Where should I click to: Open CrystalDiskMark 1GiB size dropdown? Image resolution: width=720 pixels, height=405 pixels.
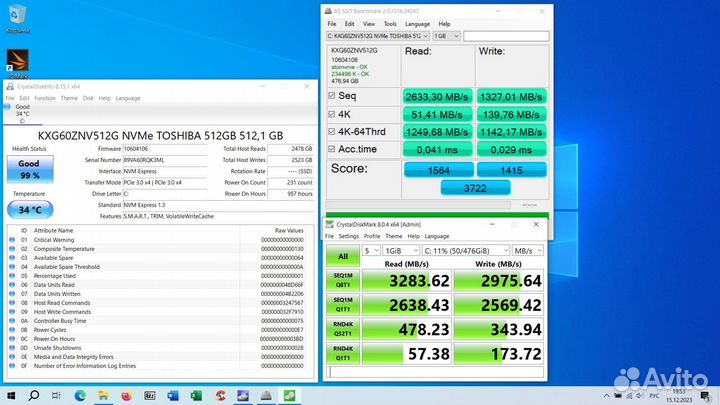(401, 251)
